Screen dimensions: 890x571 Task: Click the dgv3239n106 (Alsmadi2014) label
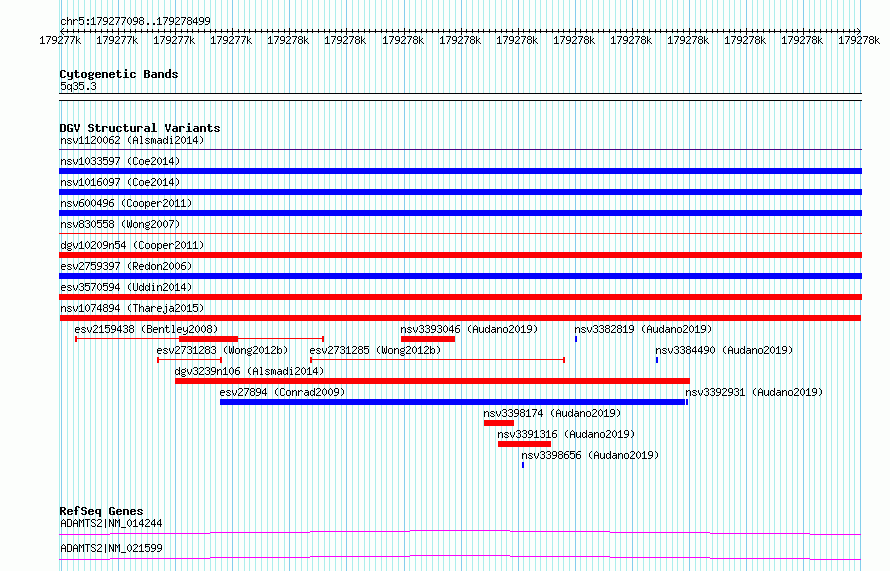tap(249, 371)
